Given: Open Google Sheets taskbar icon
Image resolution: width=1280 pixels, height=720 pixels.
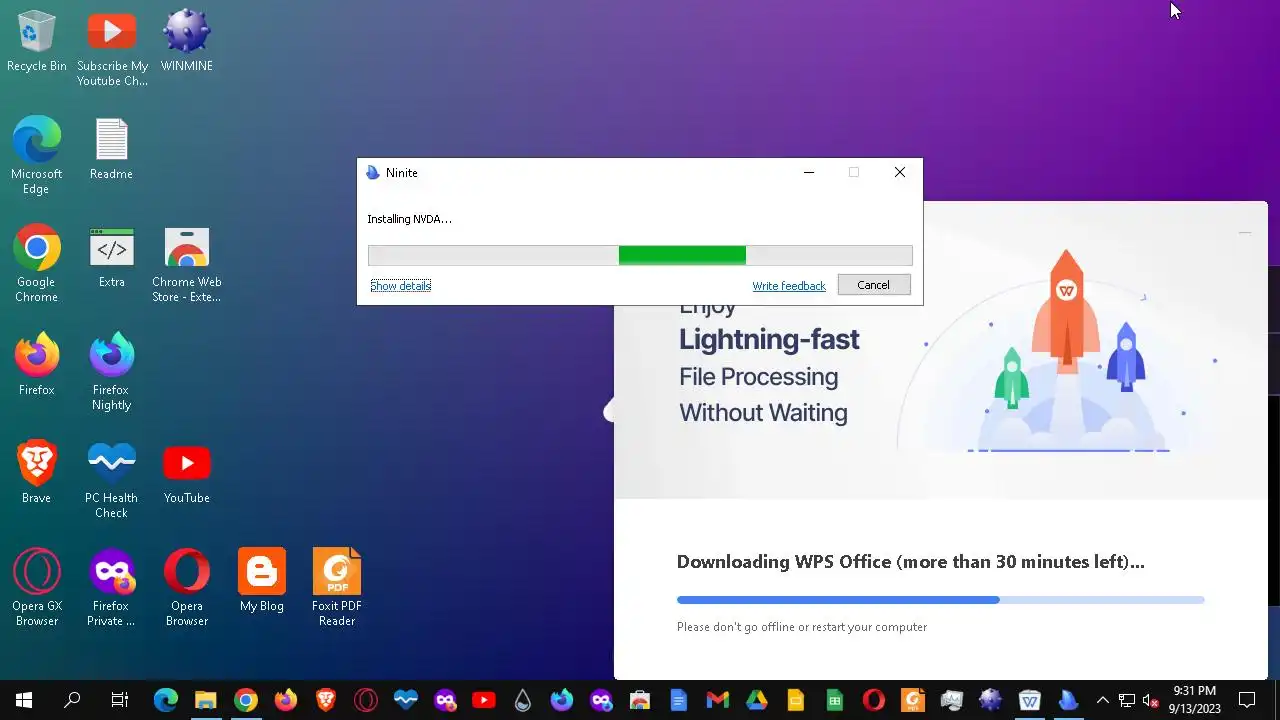Looking at the screenshot, I should click(834, 700).
